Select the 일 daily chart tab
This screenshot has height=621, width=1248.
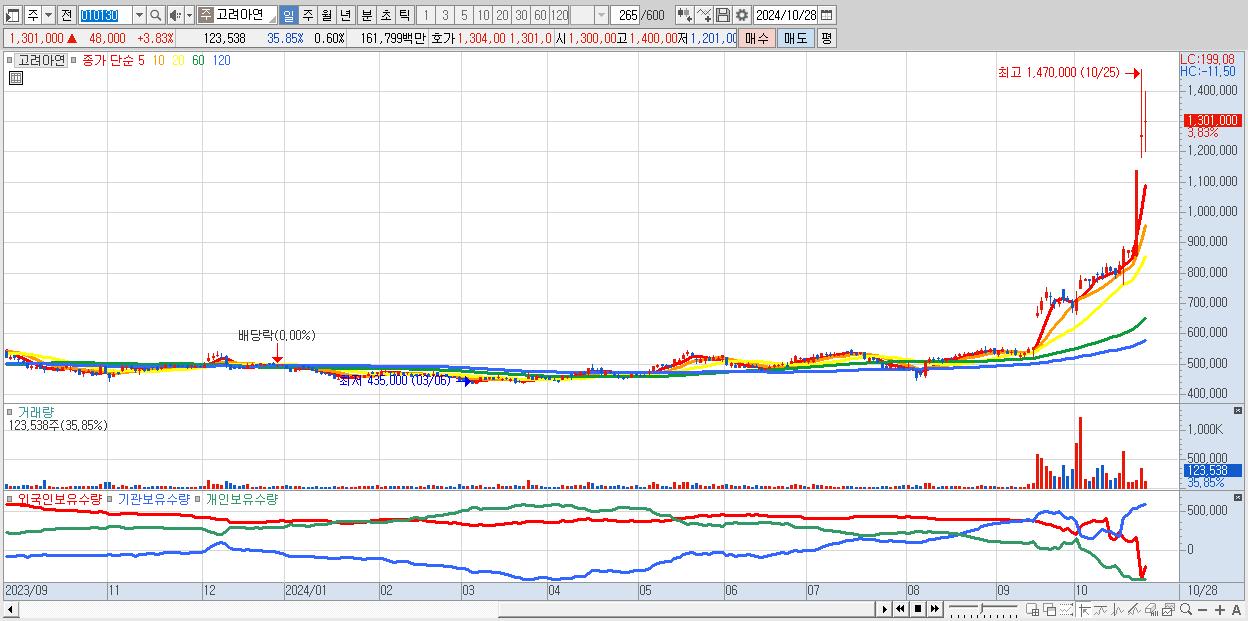point(288,15)
